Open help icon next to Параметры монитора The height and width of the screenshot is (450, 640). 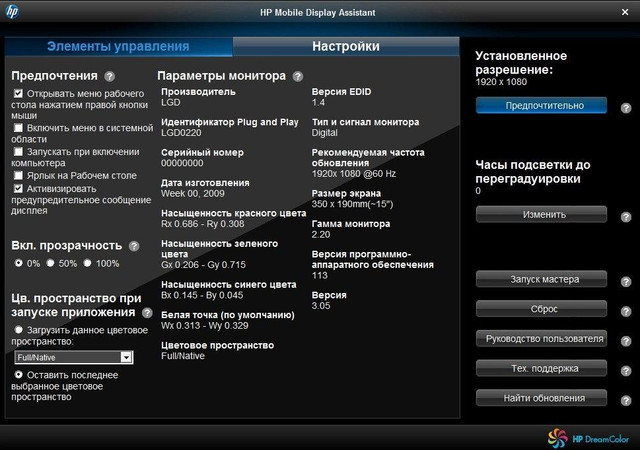pos(298,76)
